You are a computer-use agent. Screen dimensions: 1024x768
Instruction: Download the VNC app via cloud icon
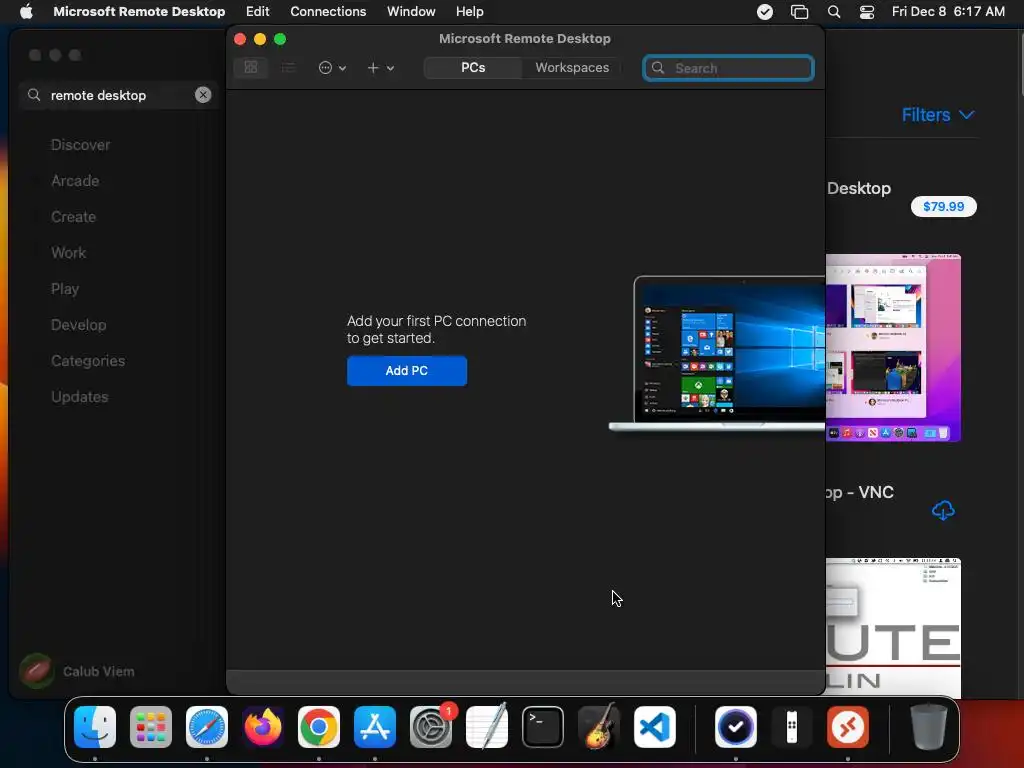[x=943, y=510]
